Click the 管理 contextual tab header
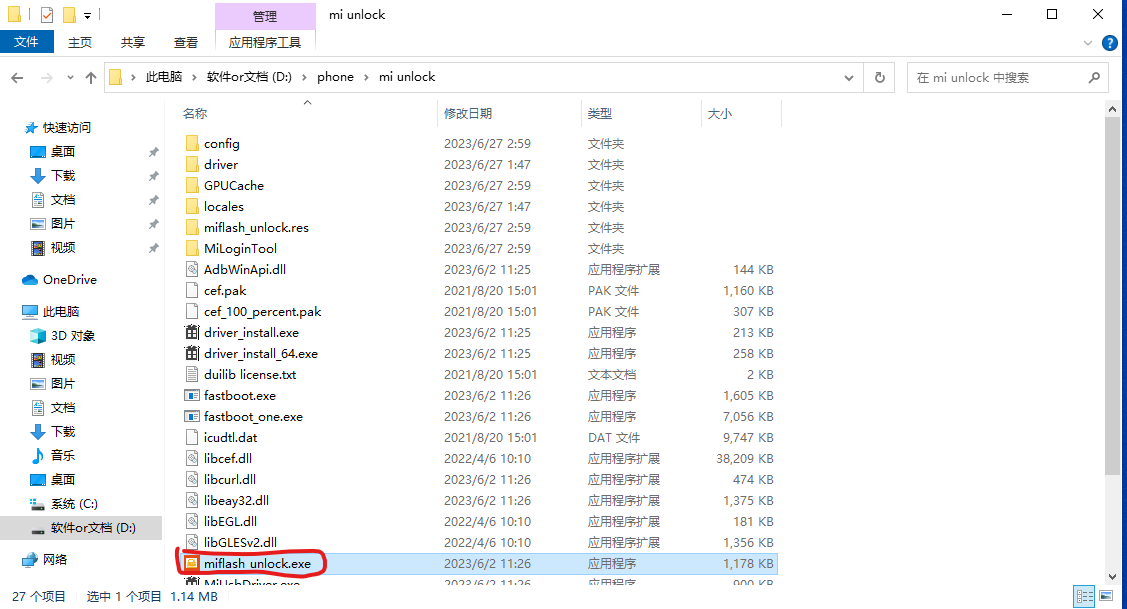 pos(264,16)
